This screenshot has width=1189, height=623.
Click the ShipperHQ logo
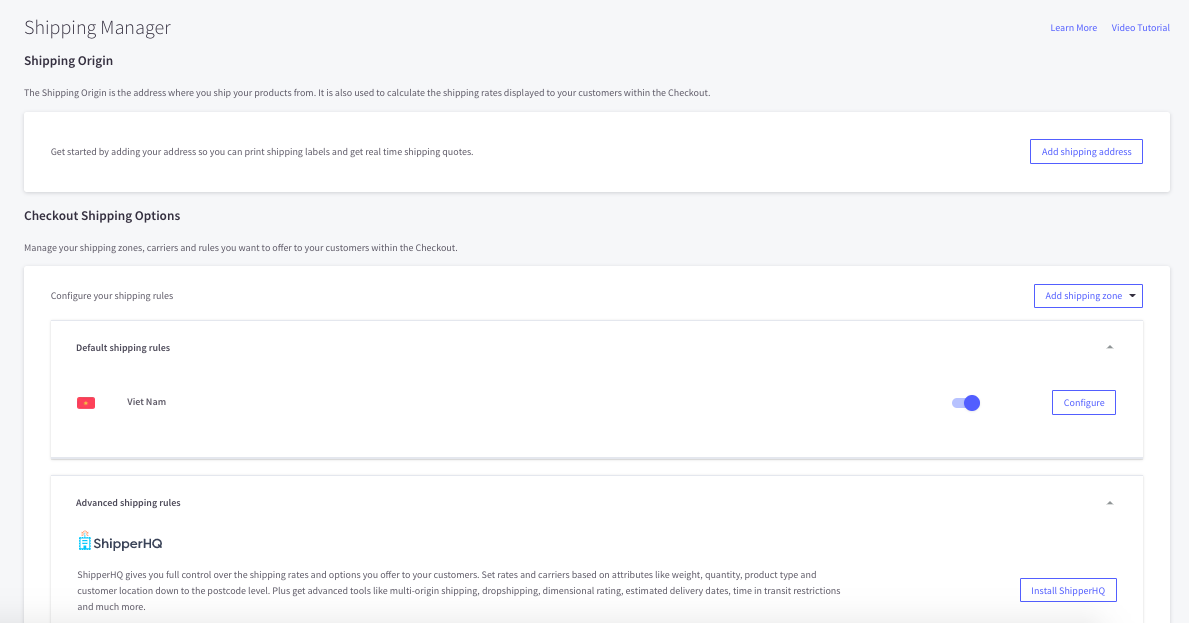[120, 541]
